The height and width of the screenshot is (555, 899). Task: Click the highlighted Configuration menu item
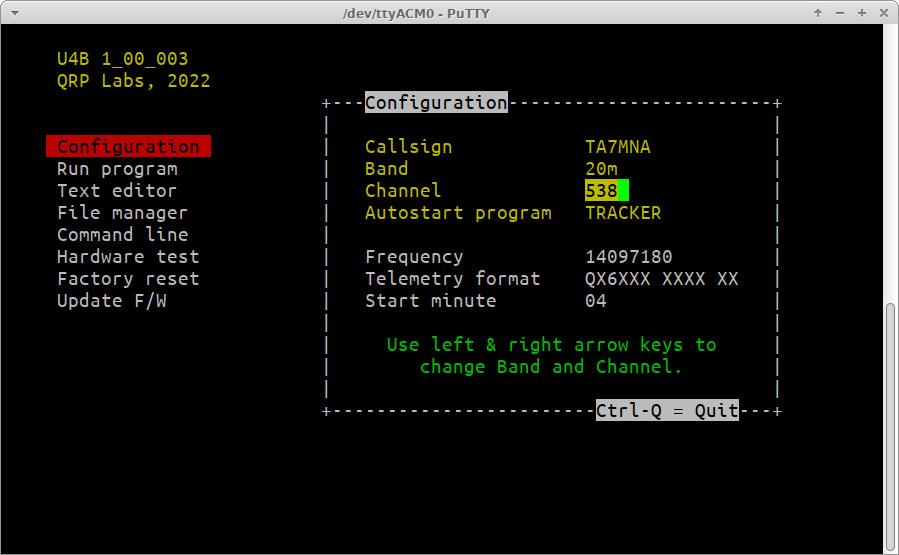128,147
